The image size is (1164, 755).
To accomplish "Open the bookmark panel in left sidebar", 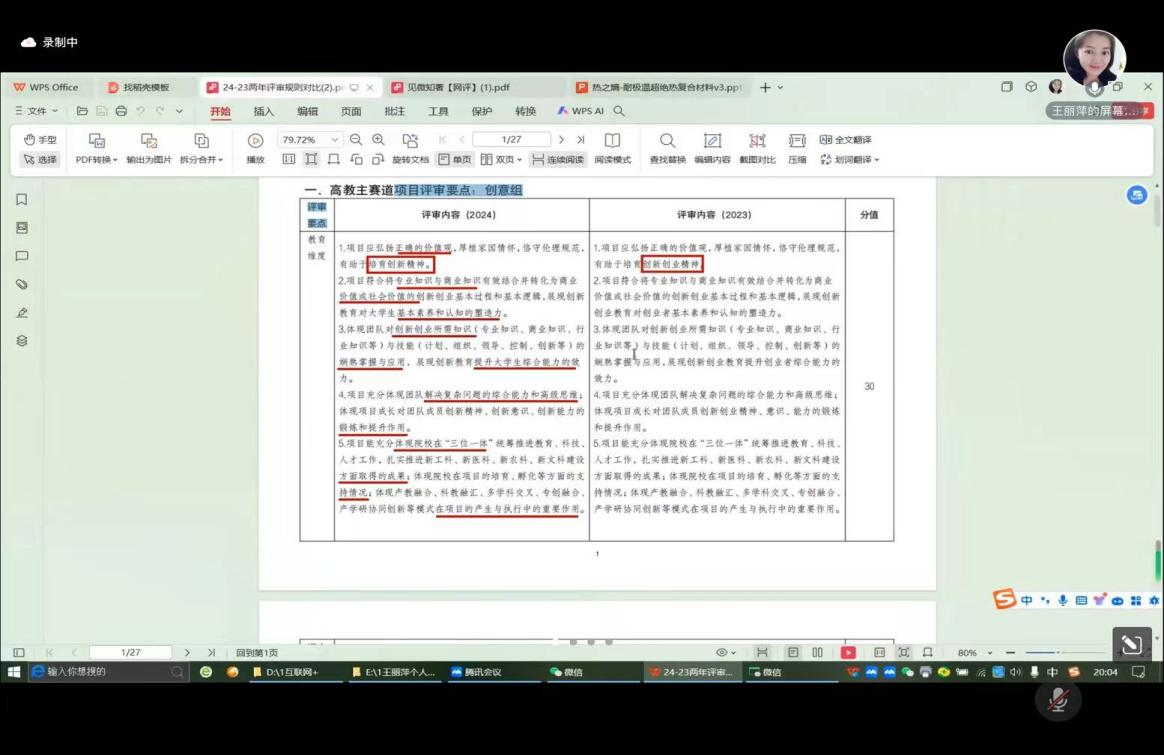I will [x=22, y=200].
